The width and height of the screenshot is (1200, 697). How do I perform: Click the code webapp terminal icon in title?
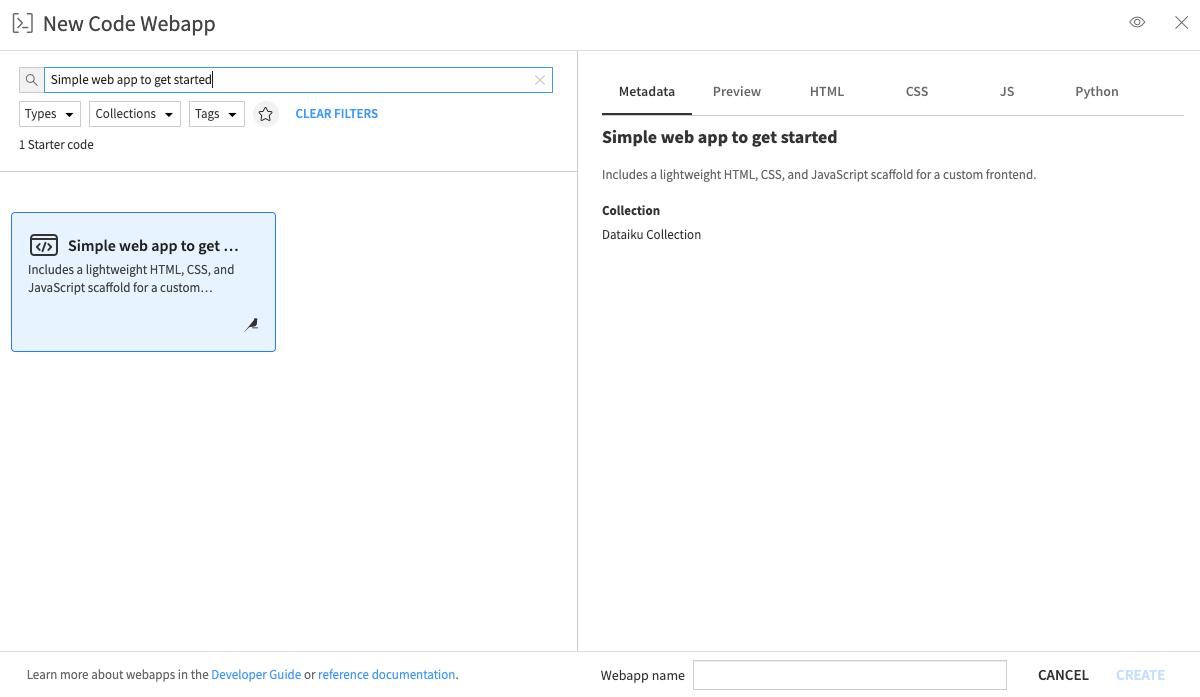click(x=22, y=23)
